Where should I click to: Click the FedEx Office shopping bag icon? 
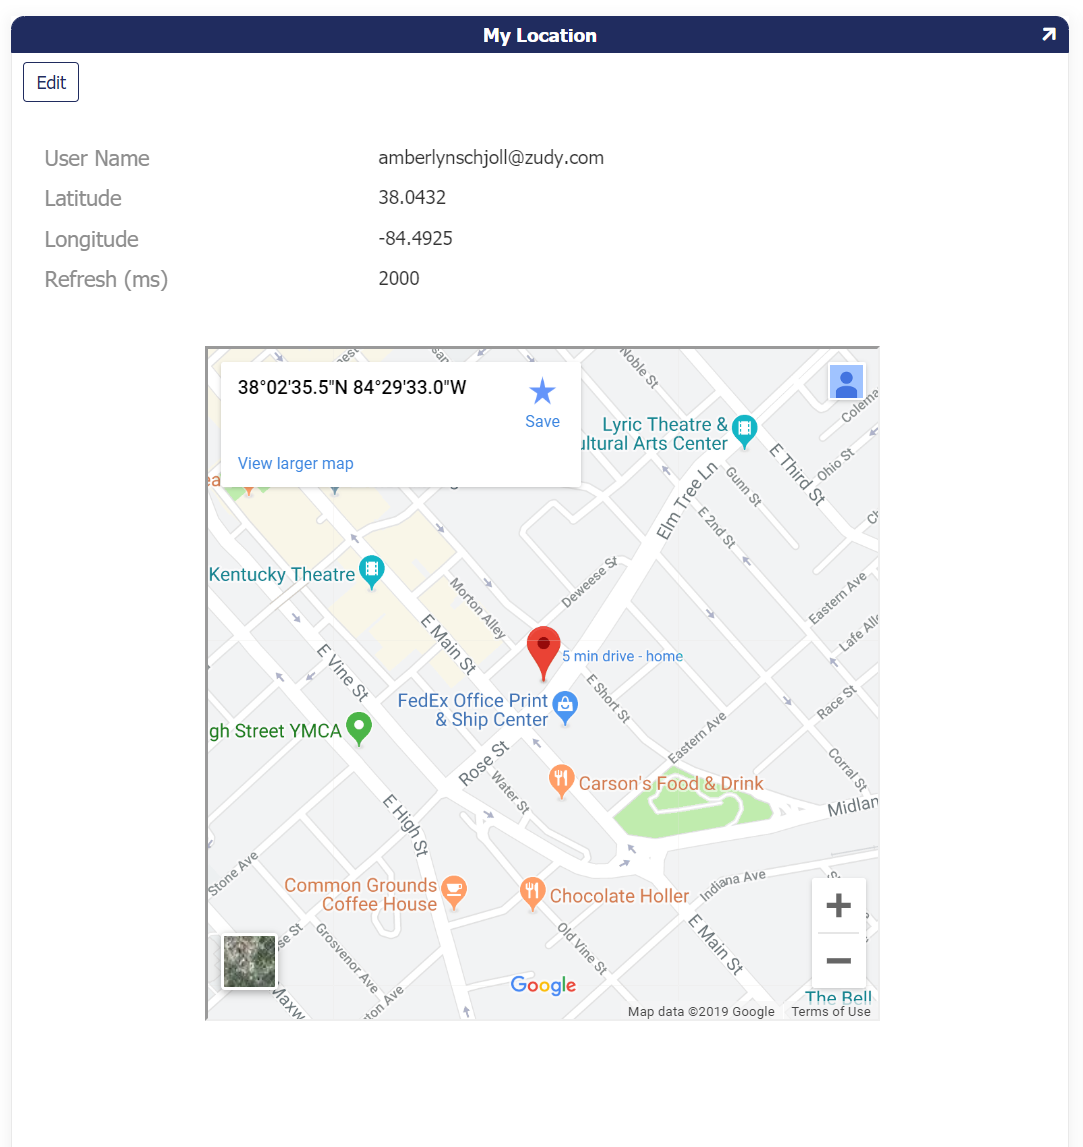pyautogui.click(x=565, y=705)
